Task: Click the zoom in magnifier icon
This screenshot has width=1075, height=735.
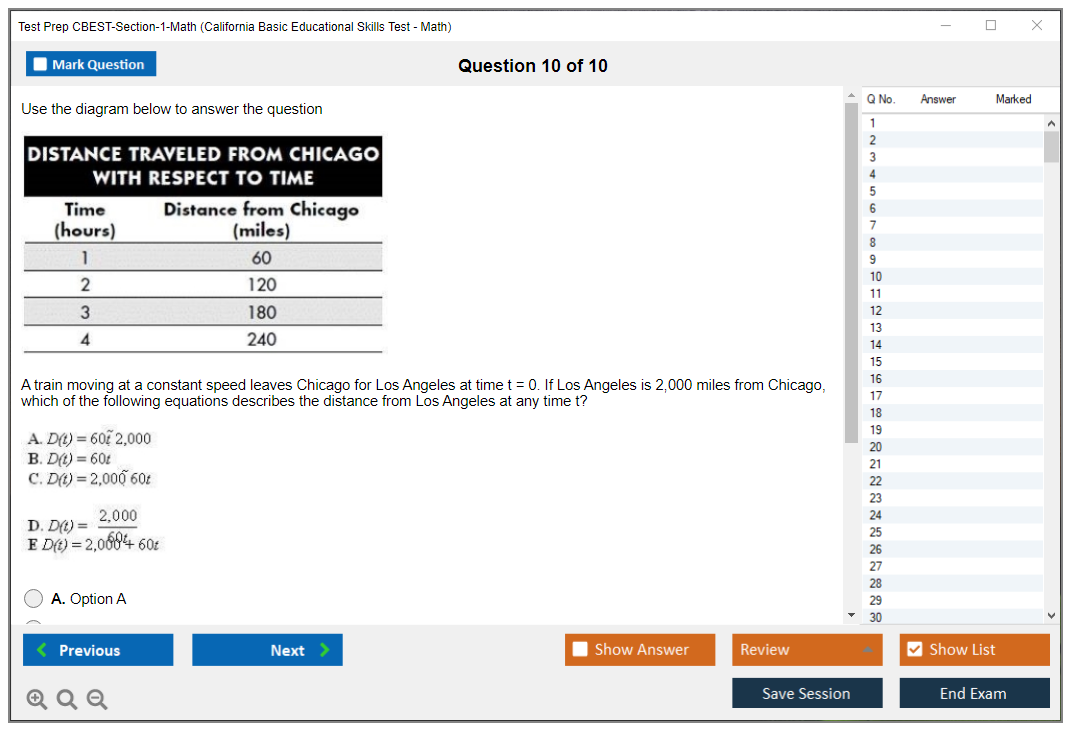Action: pos(36,700)
